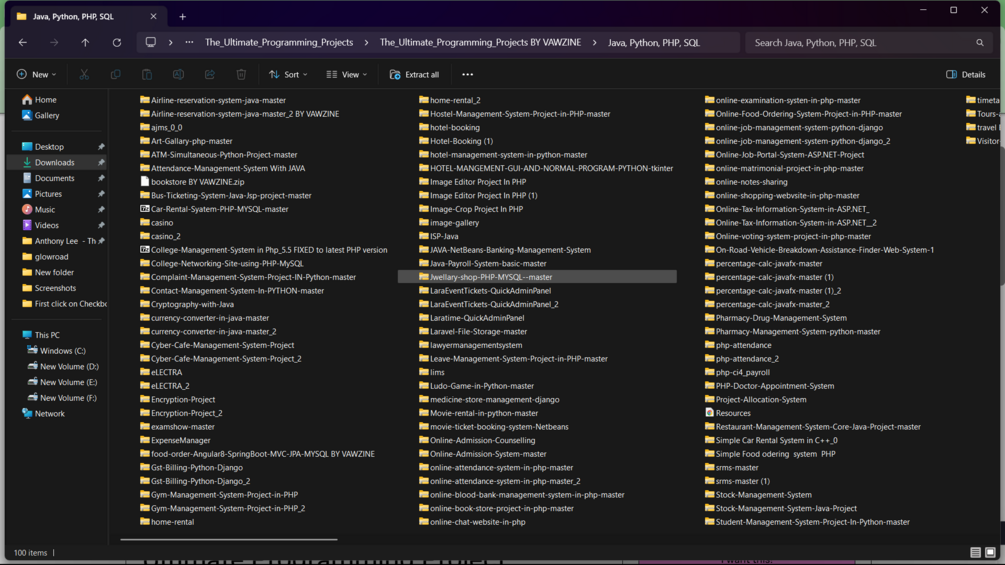Click the Cut toolbar icon

[84, 74]
